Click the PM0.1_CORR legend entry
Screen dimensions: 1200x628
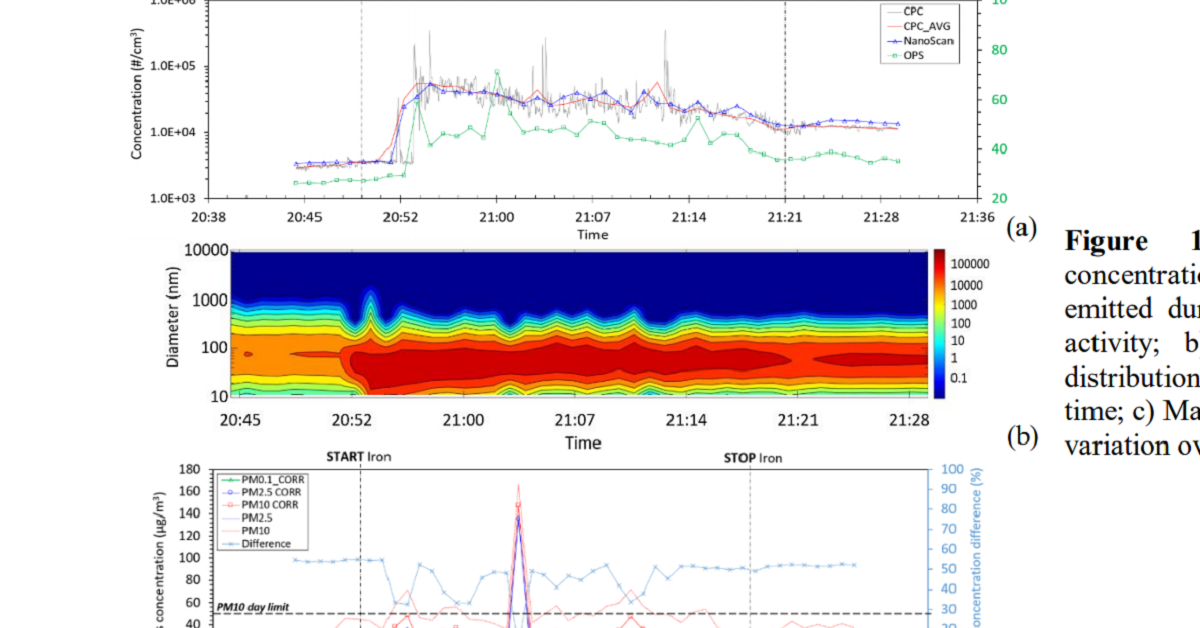[x=258, y=479]
